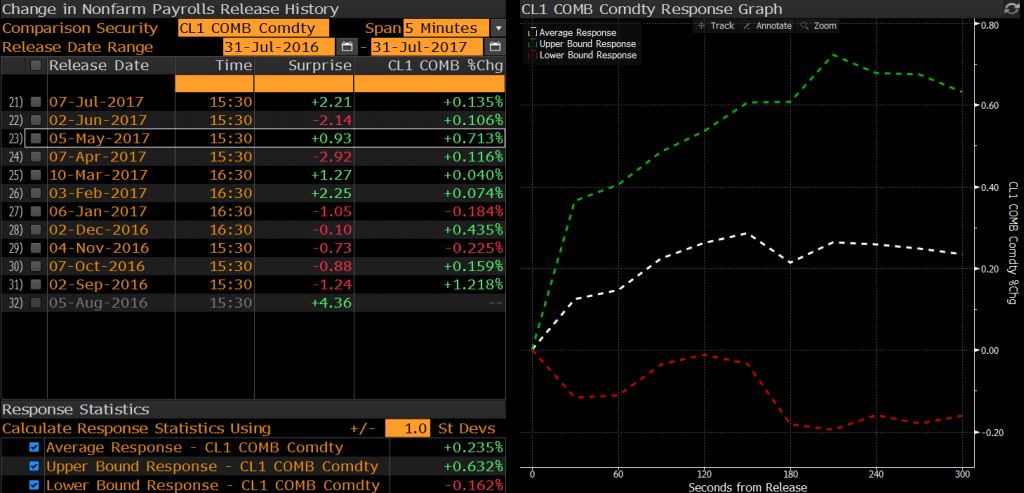Select the 05-Aug-2016 release date
This screenshot has width=1024, height=493.
pos(98,303)
